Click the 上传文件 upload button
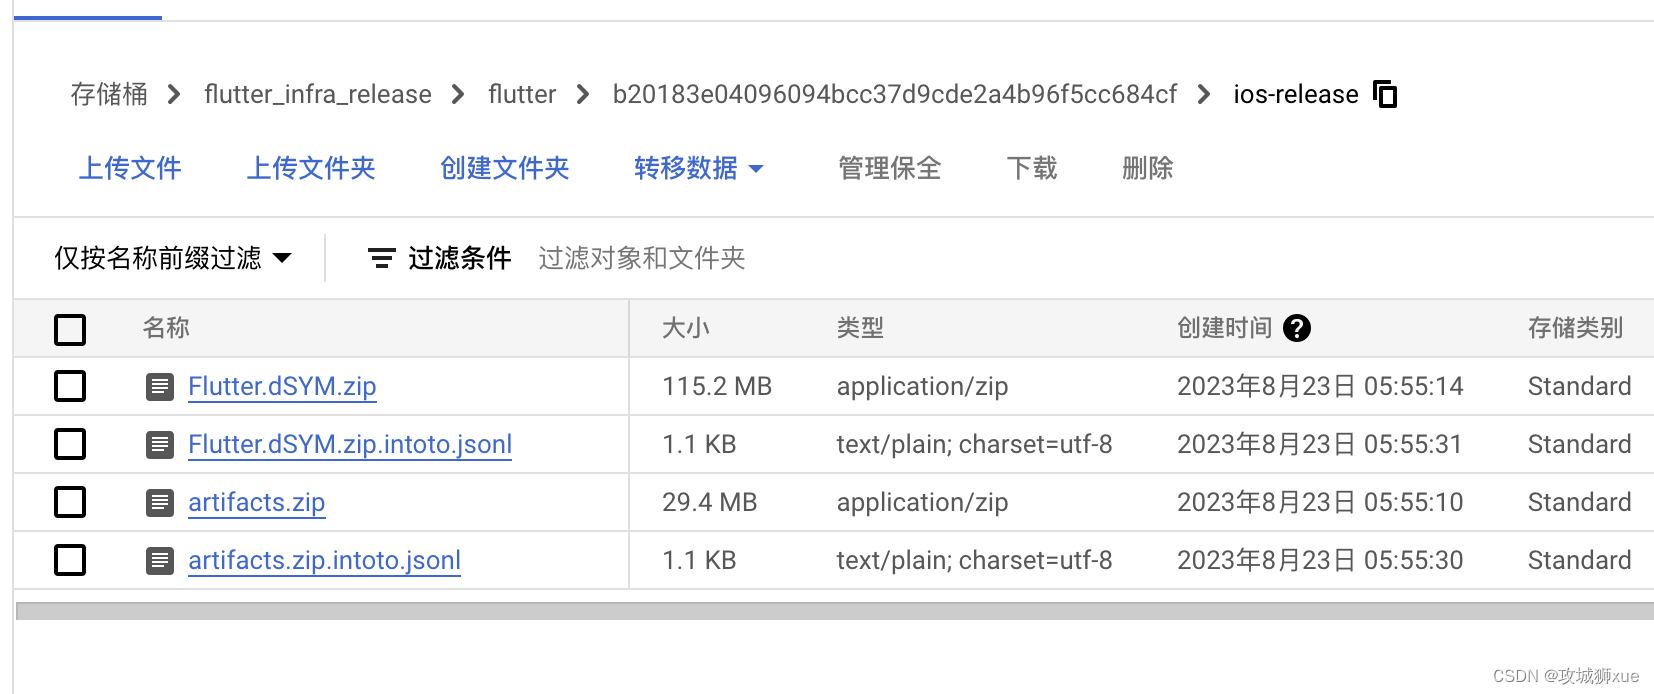This screenshot has width=1654, height=694. tap(130, 168)
